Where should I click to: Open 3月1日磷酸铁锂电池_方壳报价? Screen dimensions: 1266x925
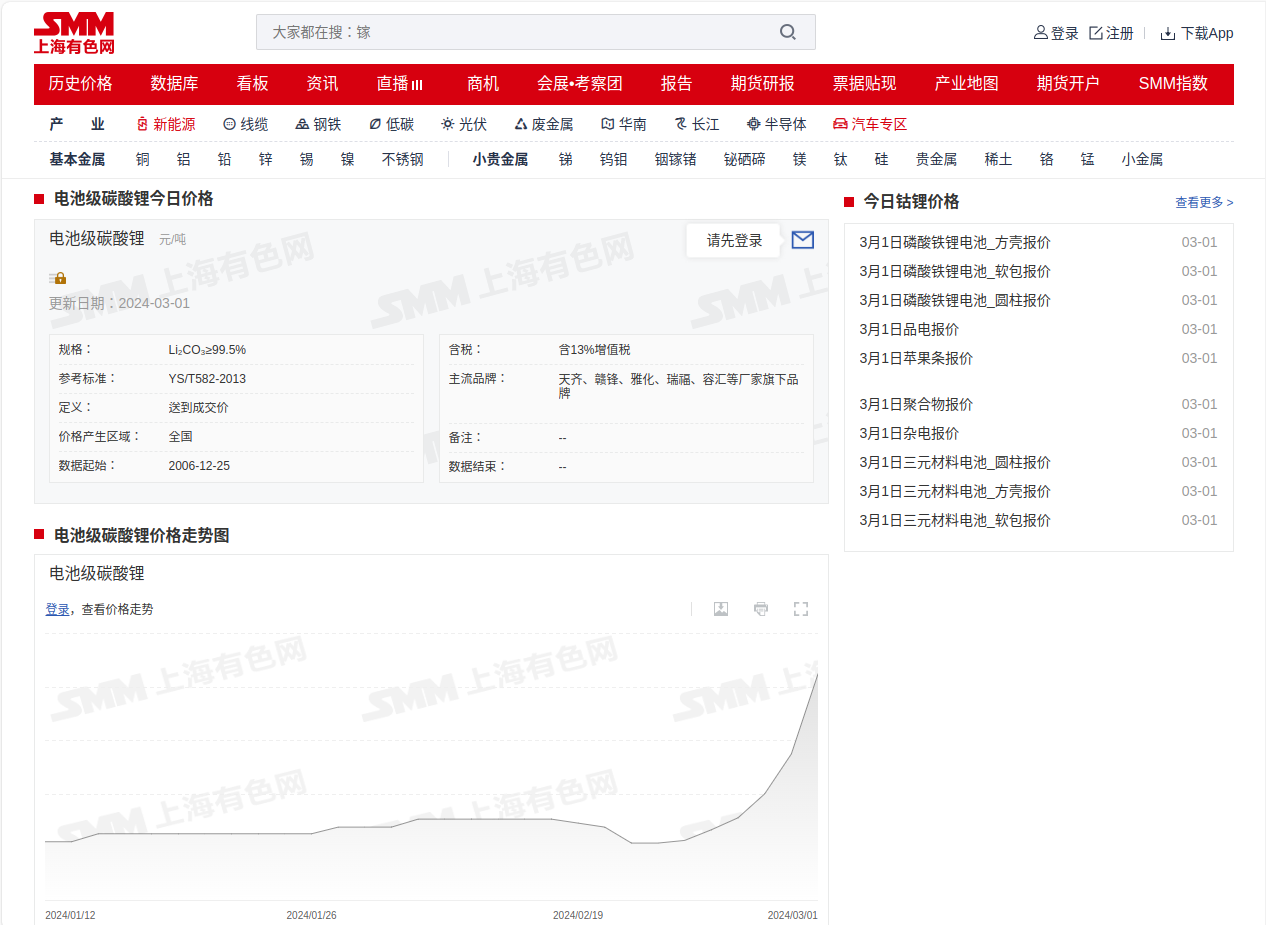pyautogui.click(x=956, y=242)
